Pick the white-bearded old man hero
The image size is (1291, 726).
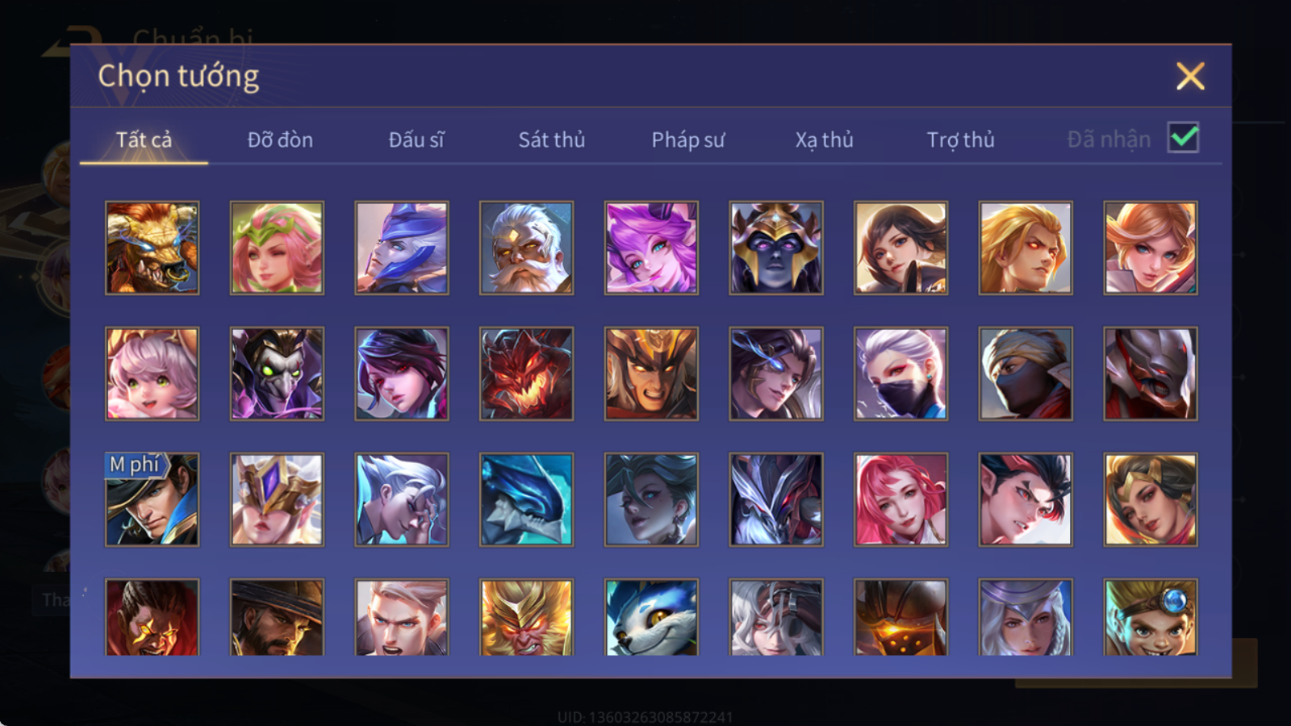(526, 248)
